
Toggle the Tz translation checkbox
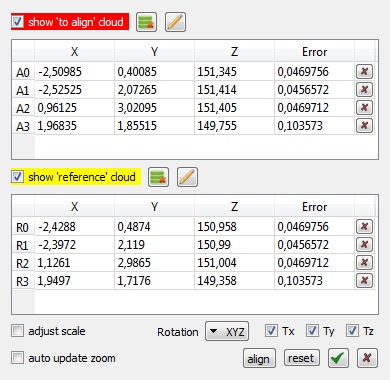point(352,331)
